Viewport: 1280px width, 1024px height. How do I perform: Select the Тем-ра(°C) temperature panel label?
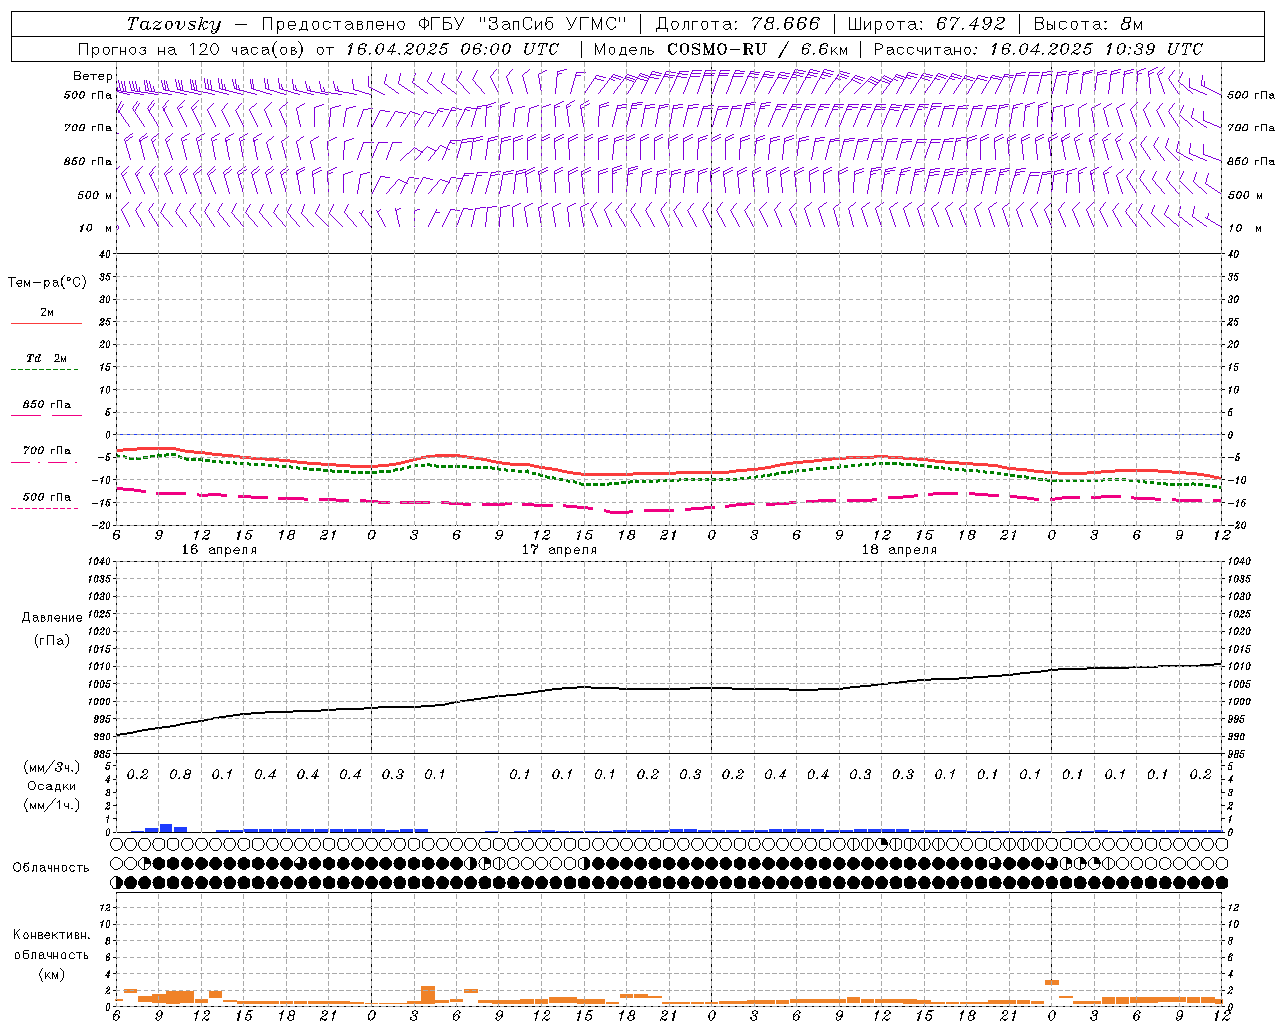[x=47, y=283]
